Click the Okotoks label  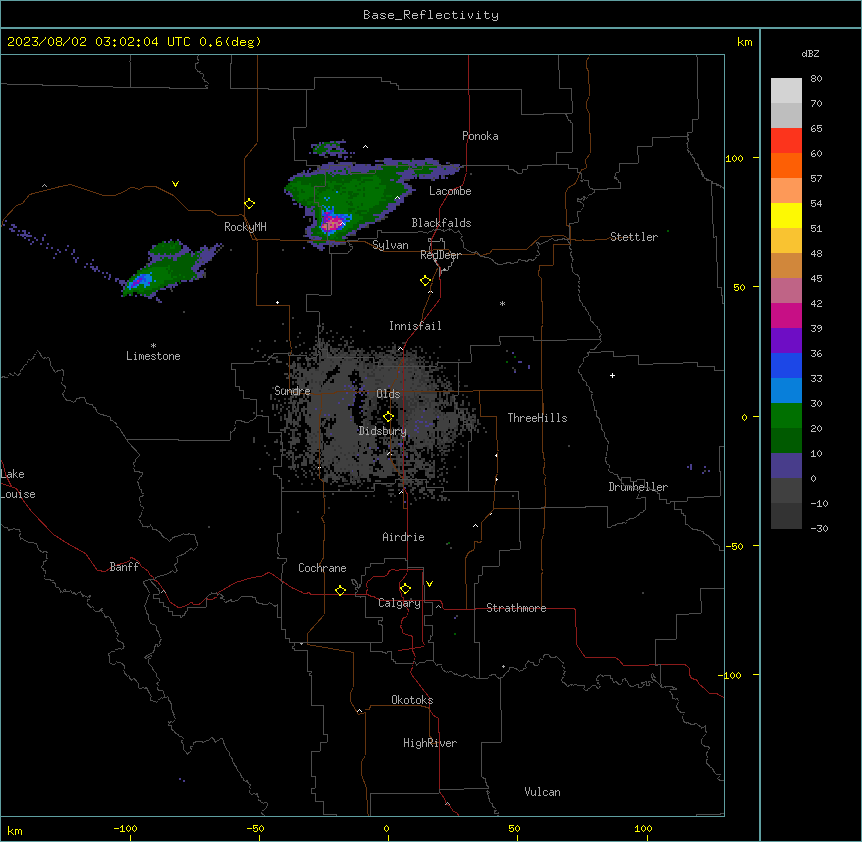coord(412,700)
